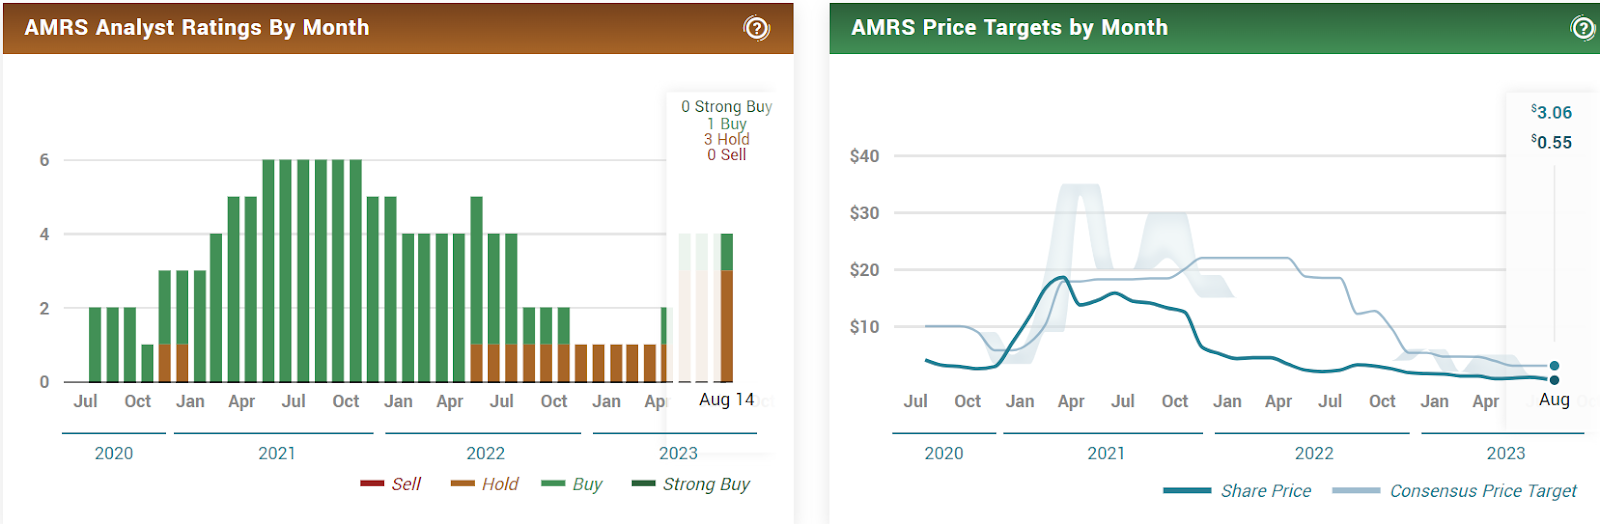Click the '3 Hold' tooltip line
The height and width of the screenshot is (524, 1600).
pos(727,139)
